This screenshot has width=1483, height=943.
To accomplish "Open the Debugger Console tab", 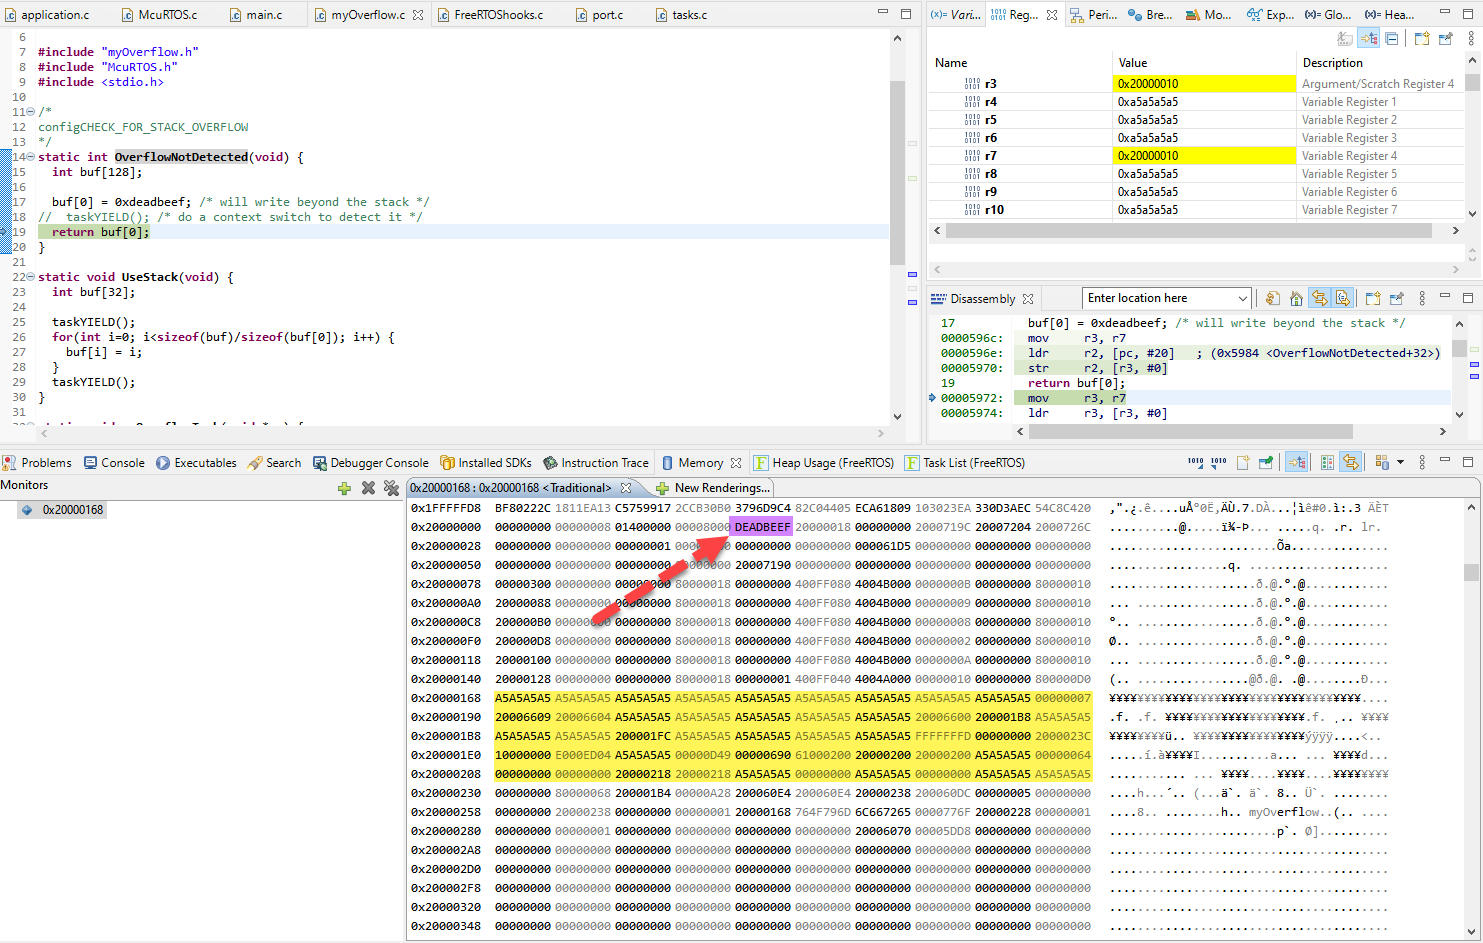I will click(x=370, y=463).
